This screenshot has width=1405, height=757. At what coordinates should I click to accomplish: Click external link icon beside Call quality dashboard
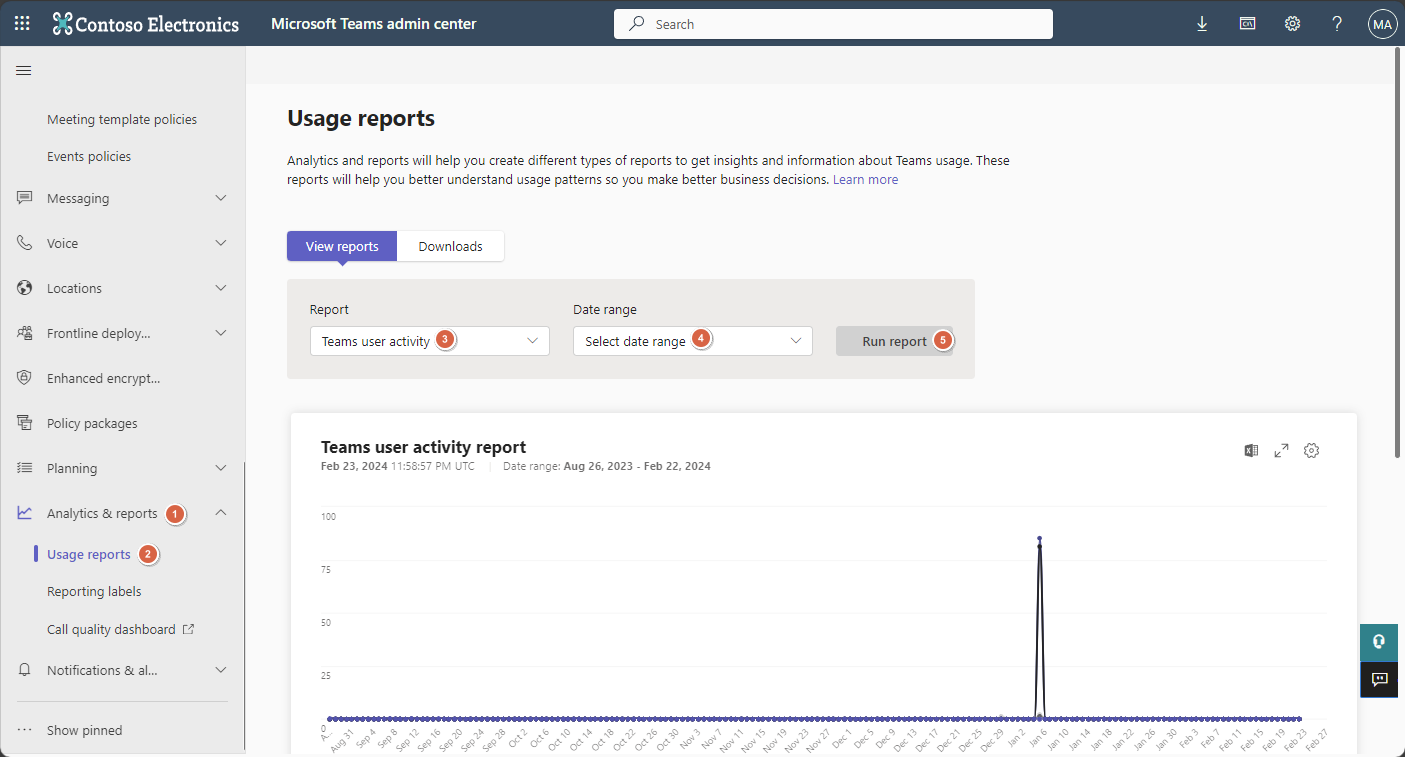coord(188,629)
